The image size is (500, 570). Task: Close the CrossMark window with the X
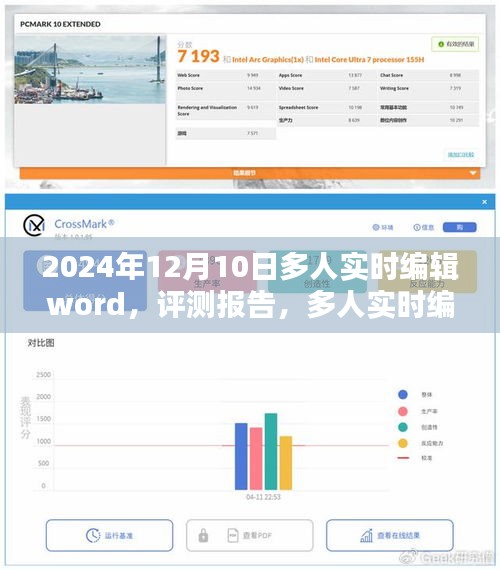484,202
